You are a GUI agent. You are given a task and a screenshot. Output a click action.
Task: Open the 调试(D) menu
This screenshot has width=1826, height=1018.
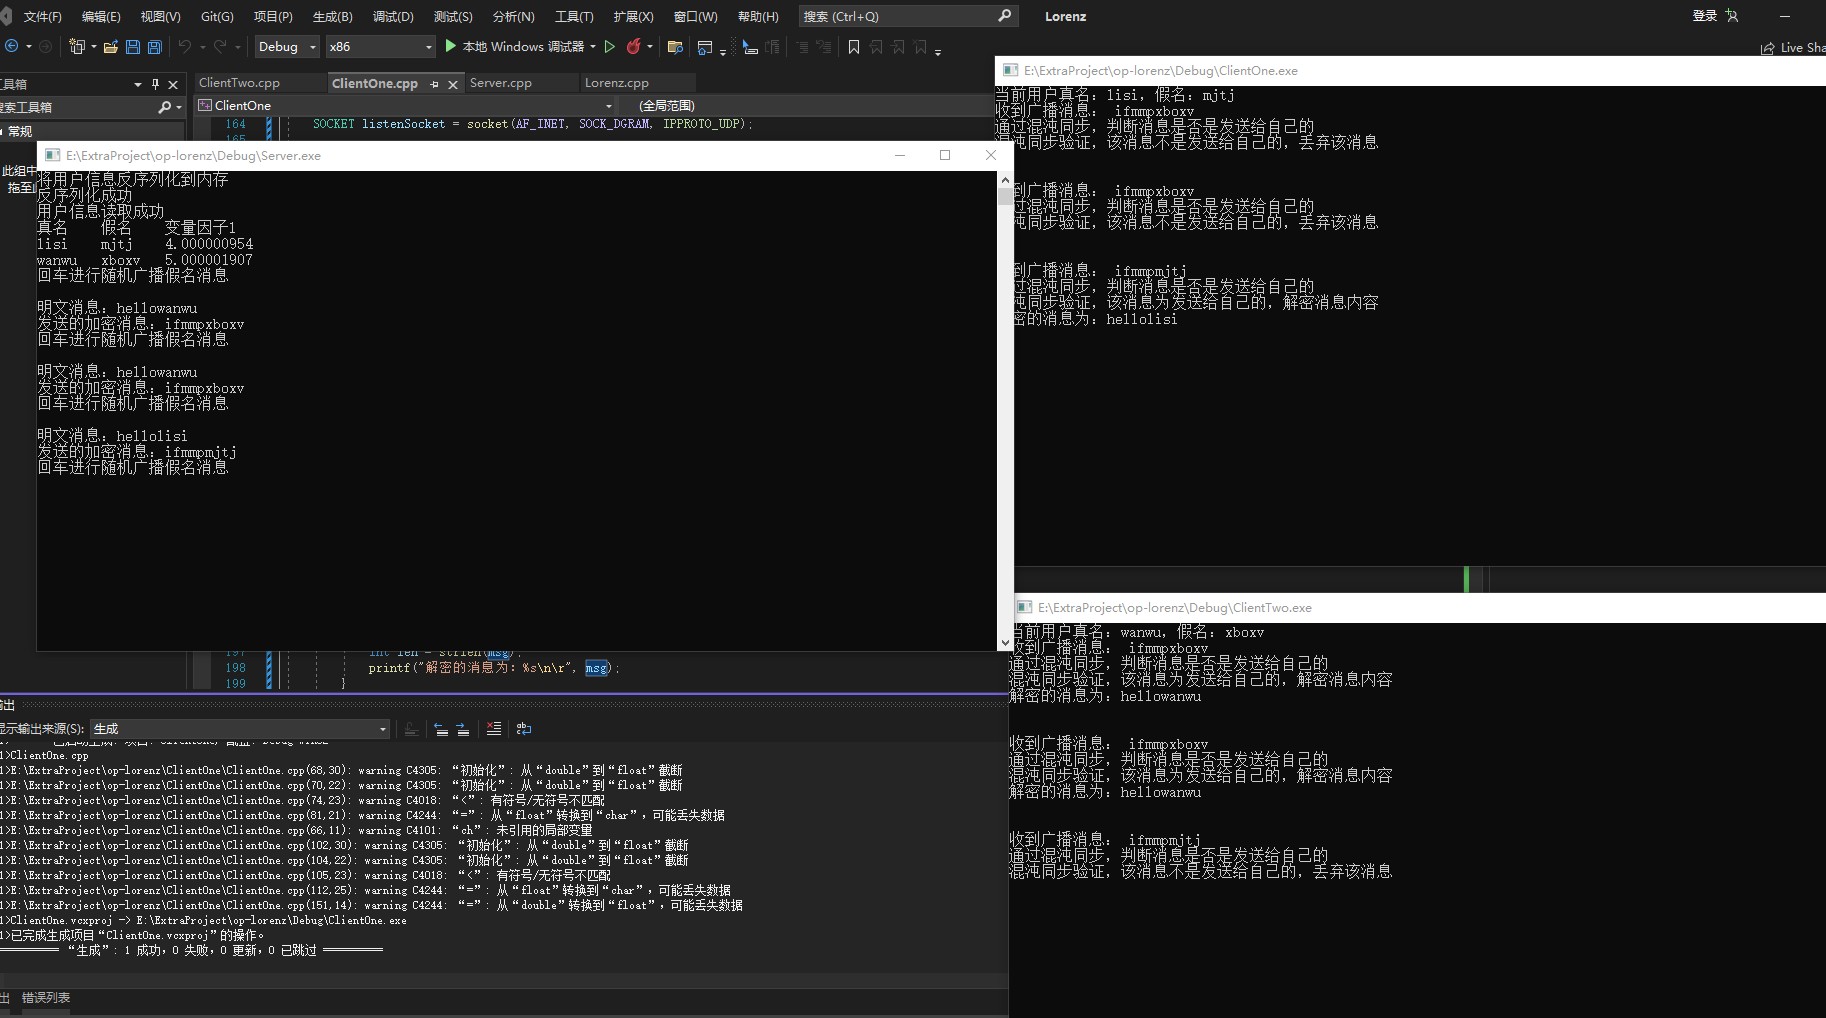392,16
